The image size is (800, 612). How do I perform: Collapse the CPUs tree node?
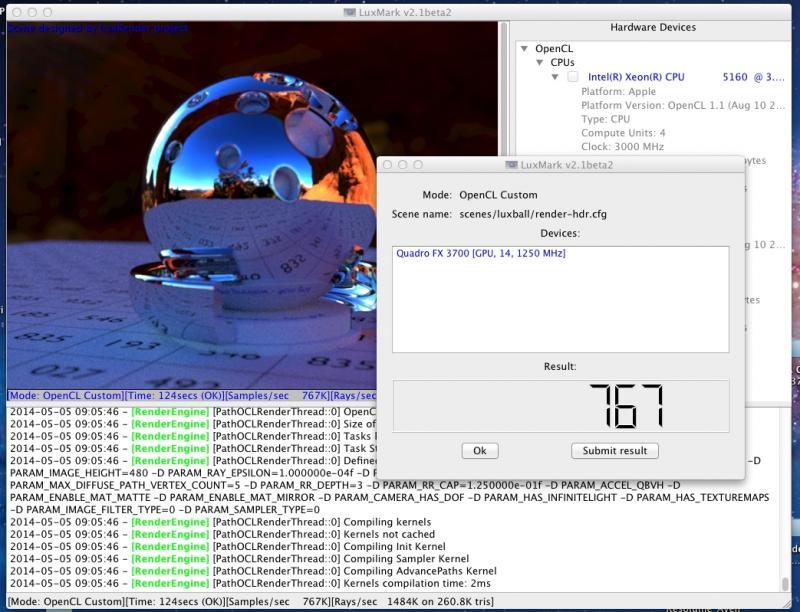[539, 62]
